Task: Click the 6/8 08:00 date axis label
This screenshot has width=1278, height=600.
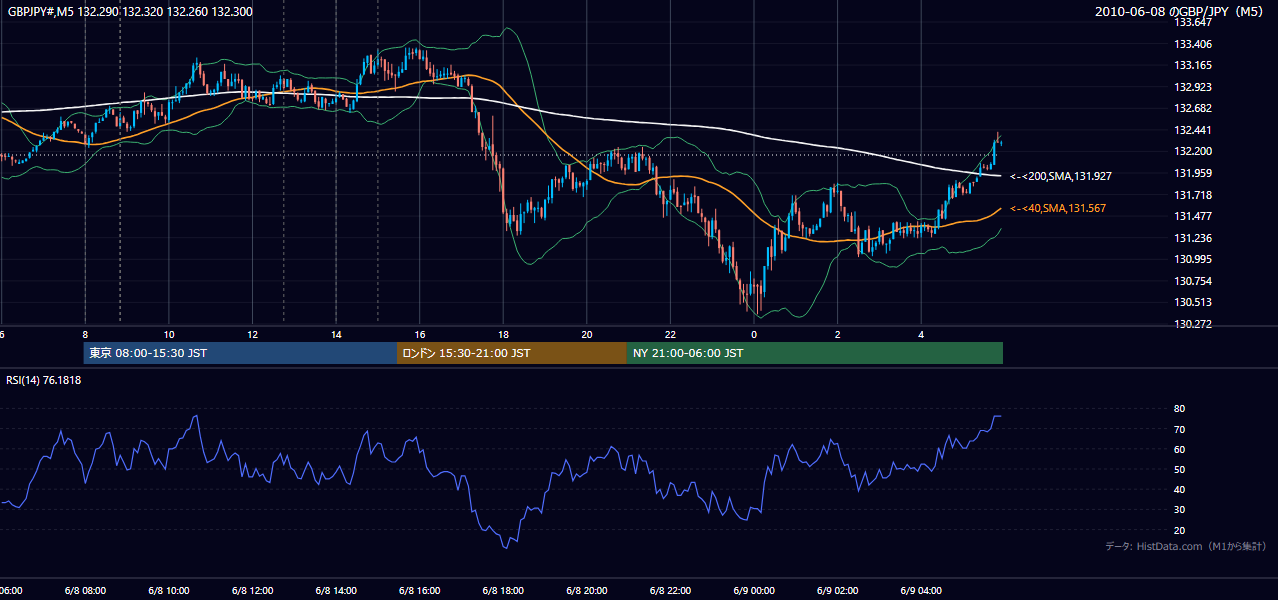Action: (x=85, y=590)
